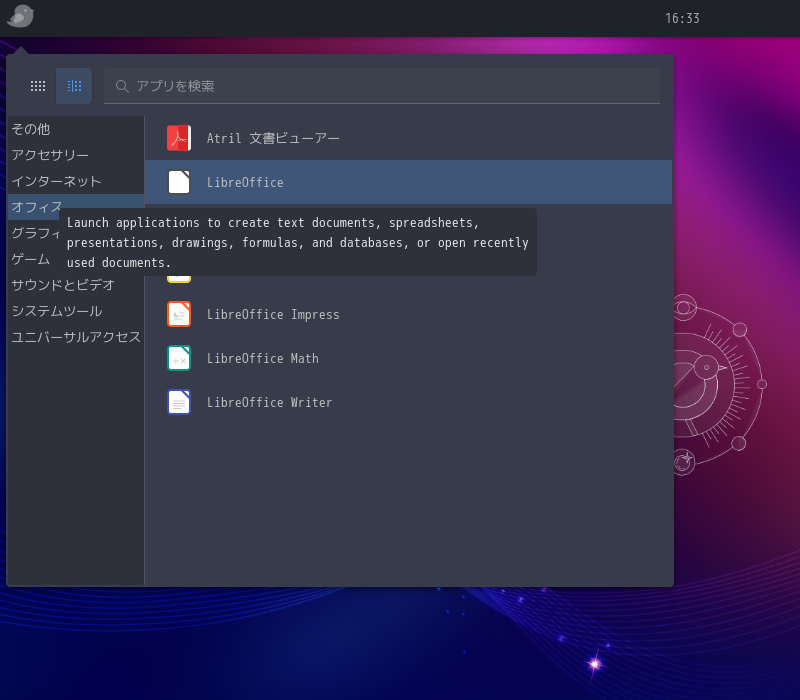Open LibreOffice Math via its icon
This screenshot has height=700, width=800.
coord(179,358)
